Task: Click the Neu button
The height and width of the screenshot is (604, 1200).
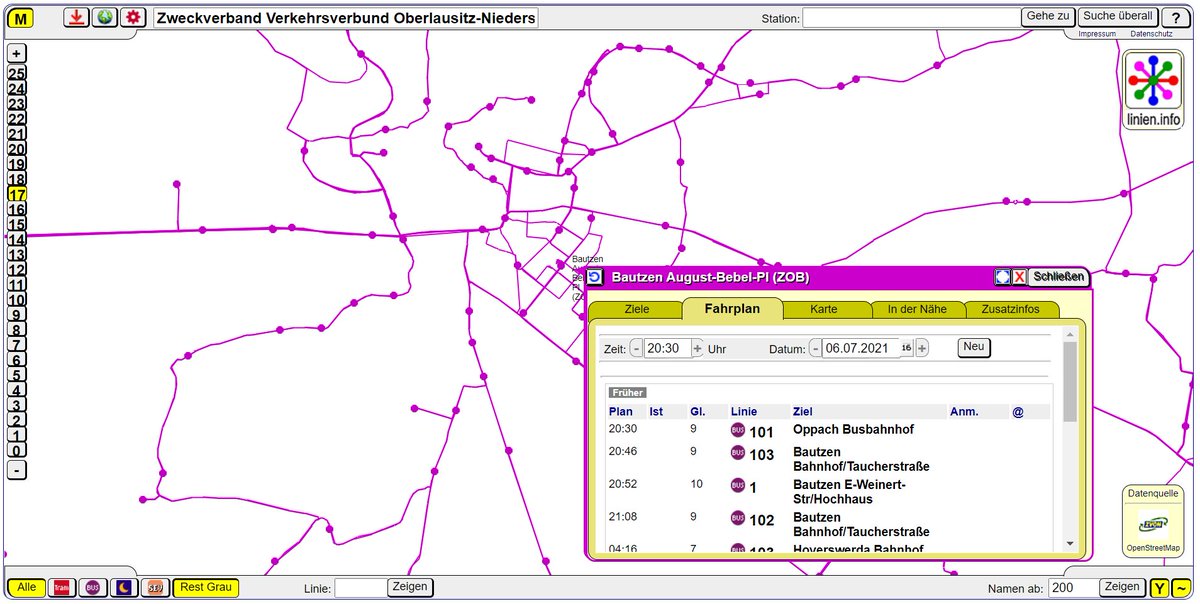Action: pyautogui.click(x=974, y=347)
